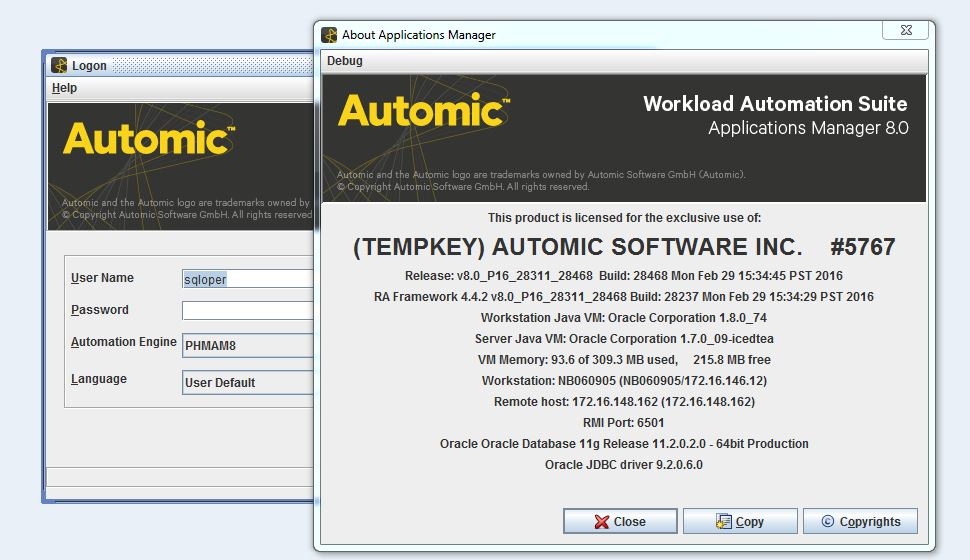Click the Release v8.0_P16 build line
The image size is (970, 560).
coord(624,275)
